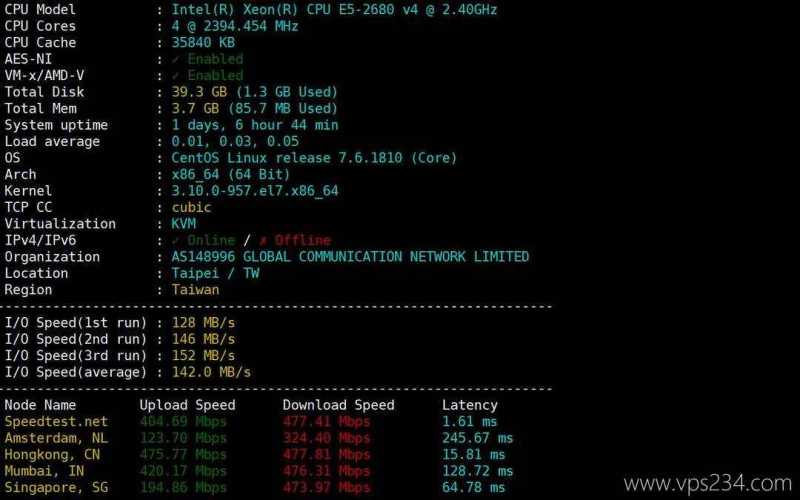Click the IPv6 Offline cross mark

point(263,240)
